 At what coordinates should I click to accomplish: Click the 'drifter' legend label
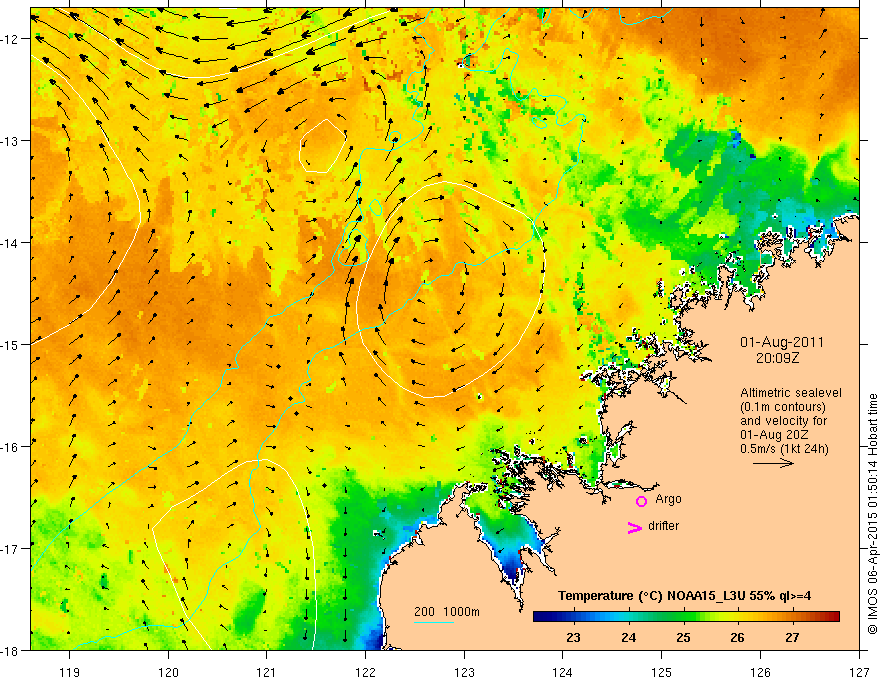[663, 526]
